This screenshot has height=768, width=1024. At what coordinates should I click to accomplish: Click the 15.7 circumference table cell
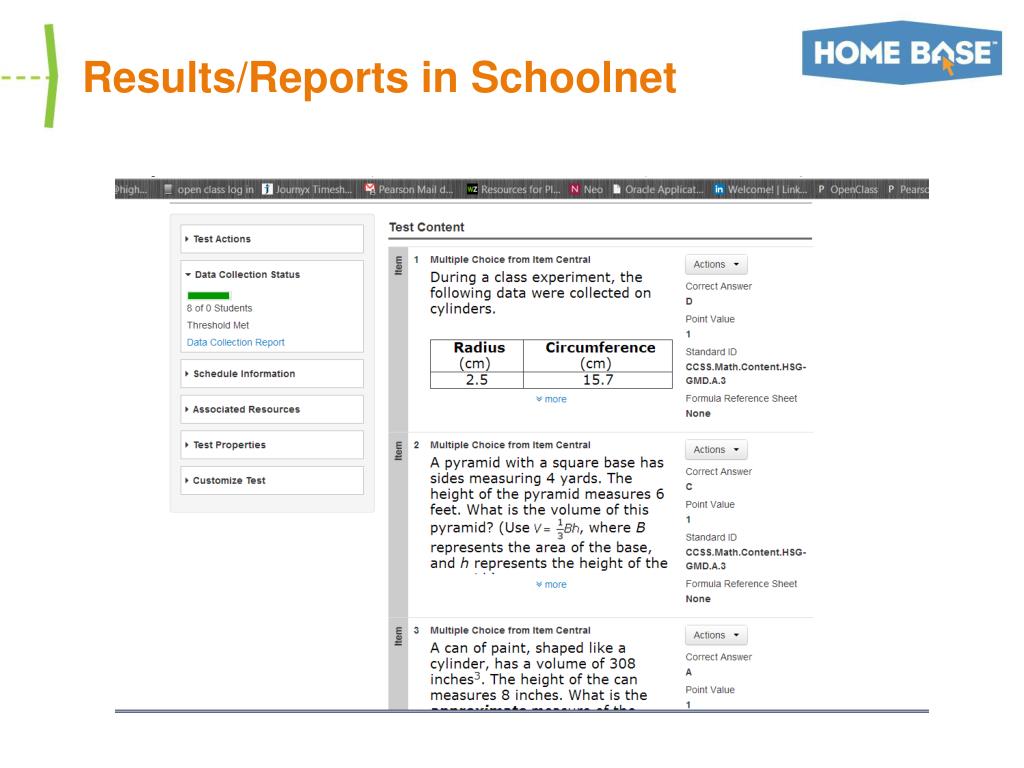click(598, 380)
